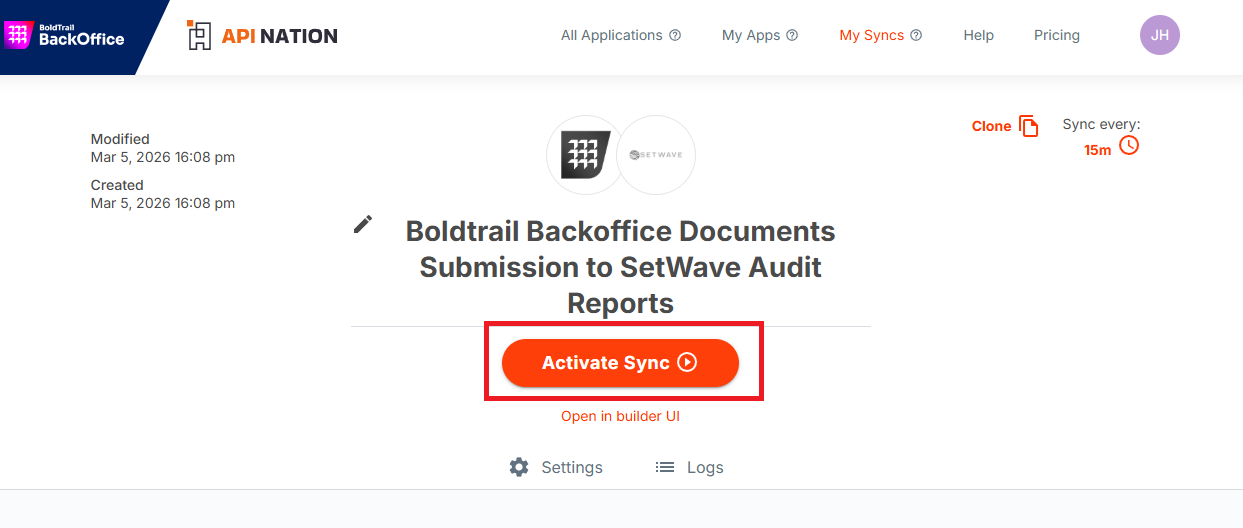Open the JH user avatar menu
Viewport: 1243px width, 528px height.
(x=1159, y=35)
